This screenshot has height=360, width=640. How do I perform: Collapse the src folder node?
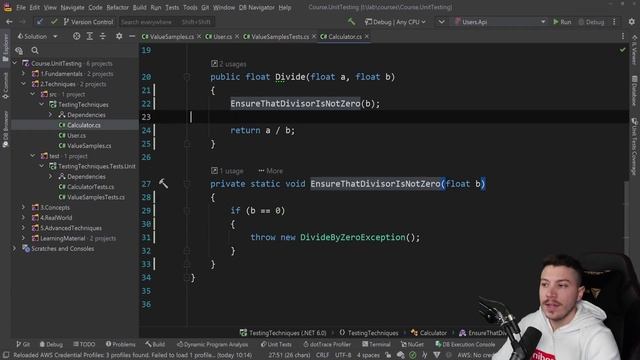pyautogui.click(x=33, y=94)
